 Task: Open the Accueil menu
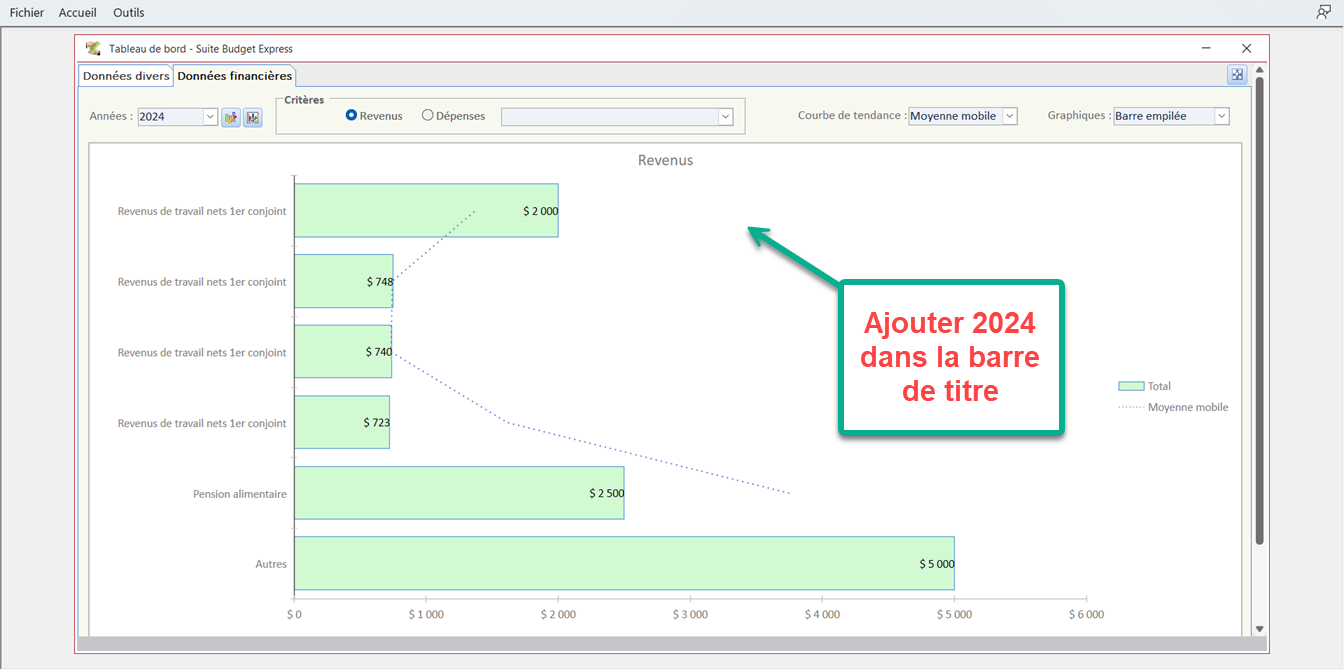tap(78, 13)
